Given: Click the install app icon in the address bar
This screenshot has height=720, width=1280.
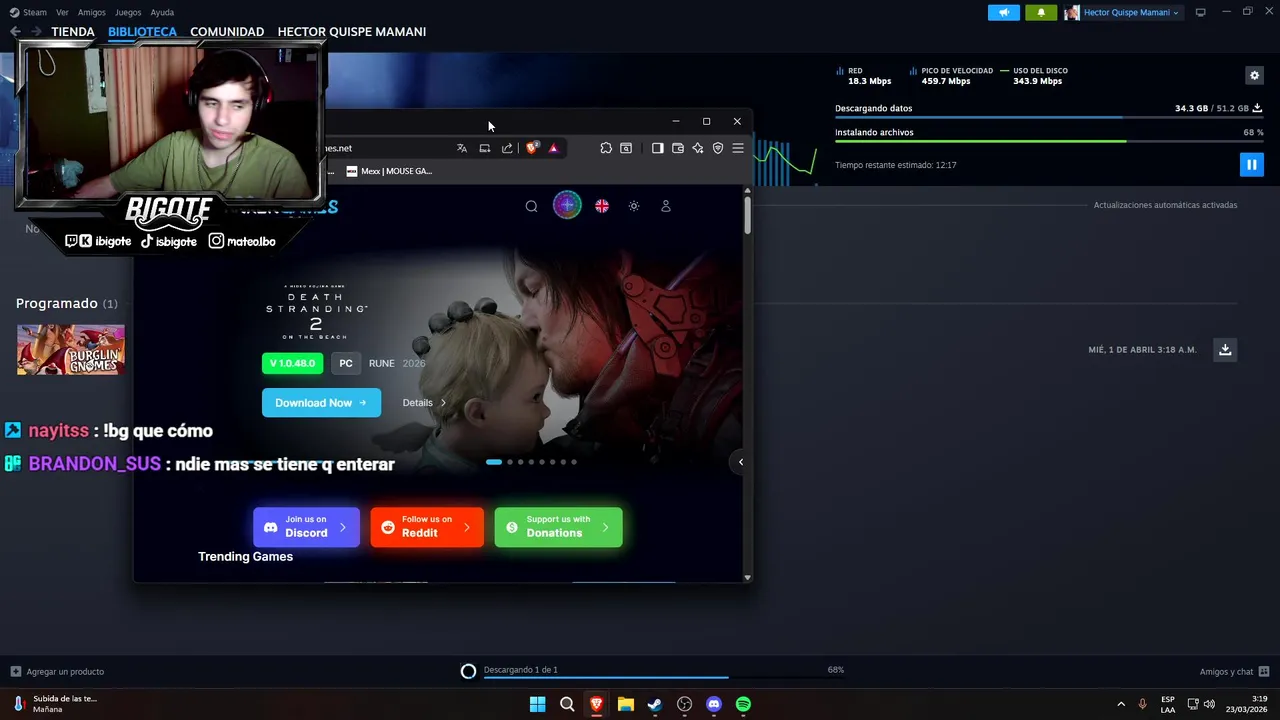Looking at the screenshot, I should pos(485,148).
